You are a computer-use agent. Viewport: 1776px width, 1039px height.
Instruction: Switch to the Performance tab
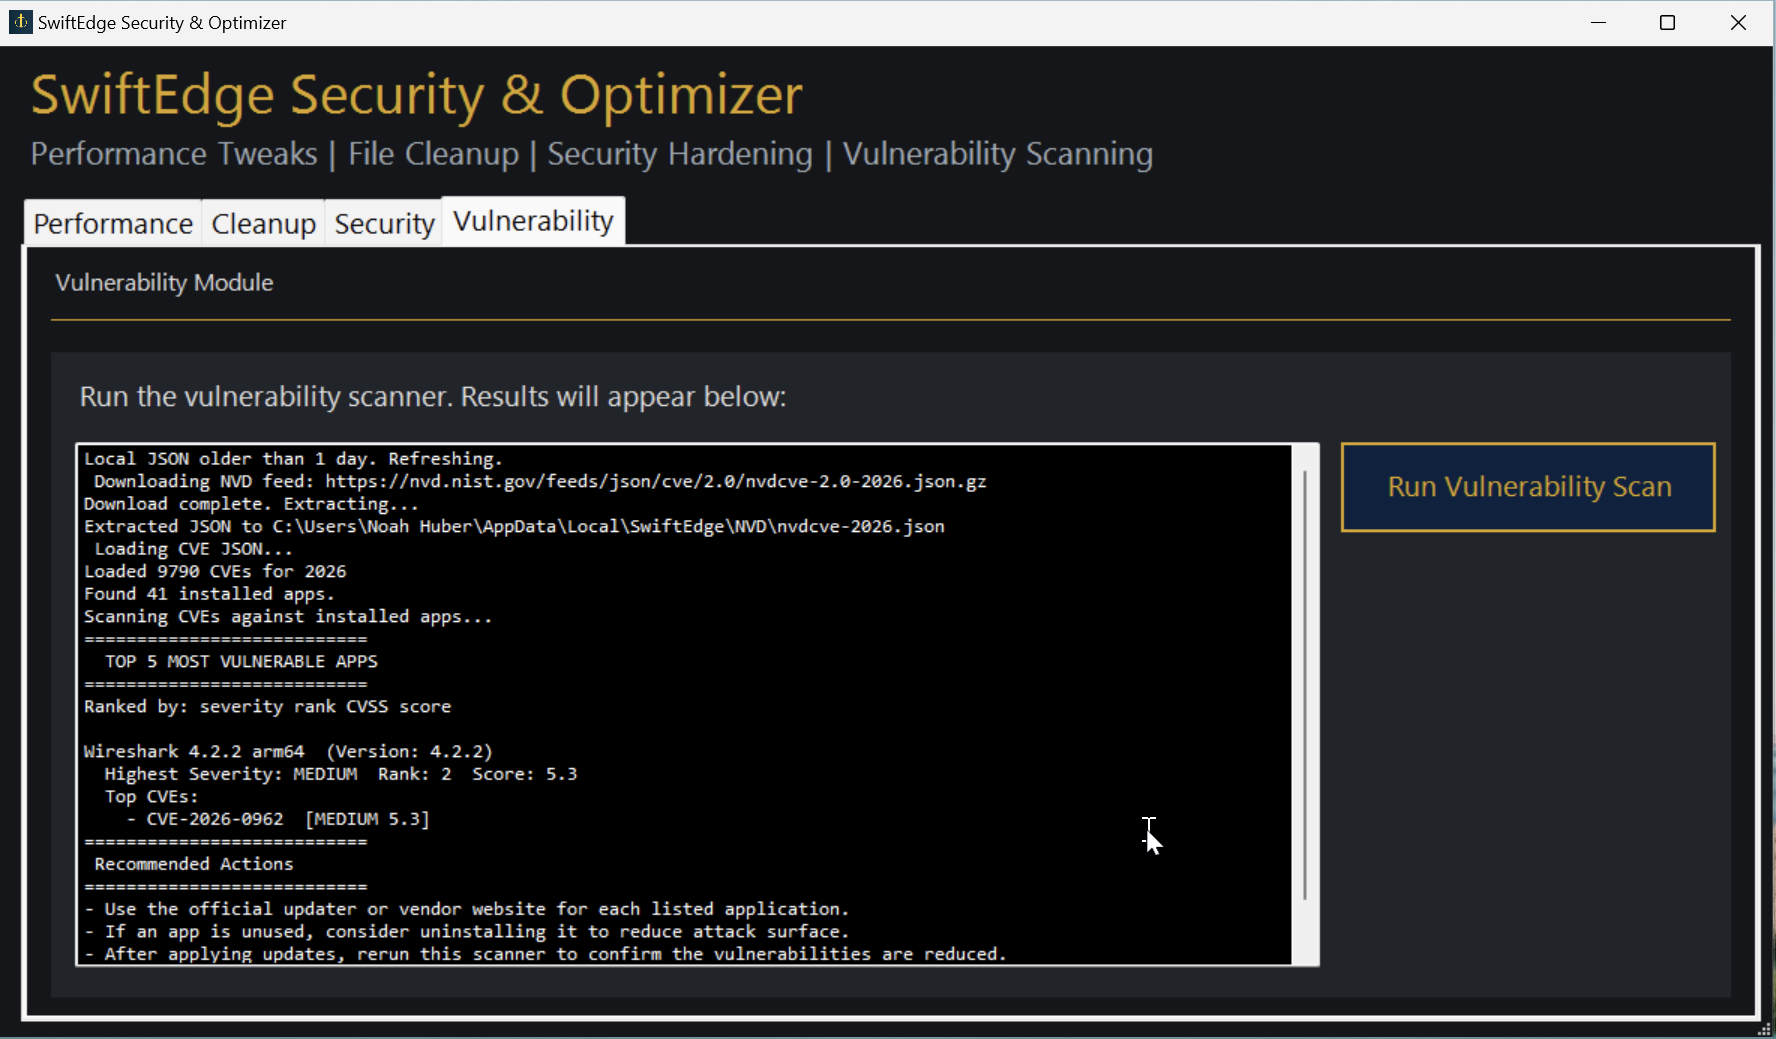(x=113, y=223)
